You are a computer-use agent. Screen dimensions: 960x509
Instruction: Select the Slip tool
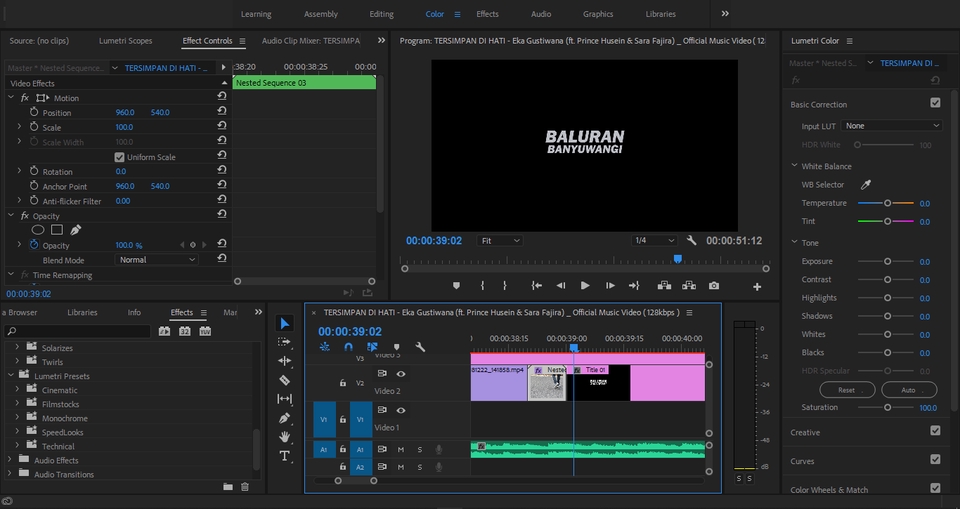[x=284, y=399]
